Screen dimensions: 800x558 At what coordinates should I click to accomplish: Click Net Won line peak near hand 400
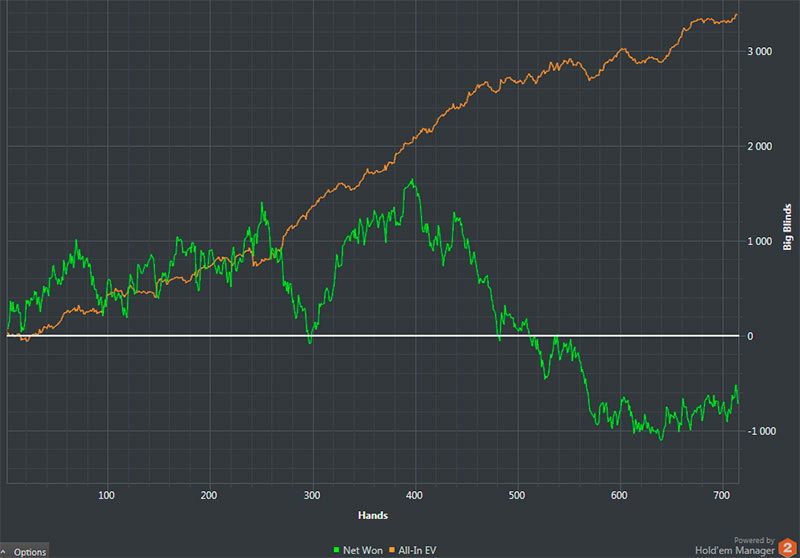[411, 180]
